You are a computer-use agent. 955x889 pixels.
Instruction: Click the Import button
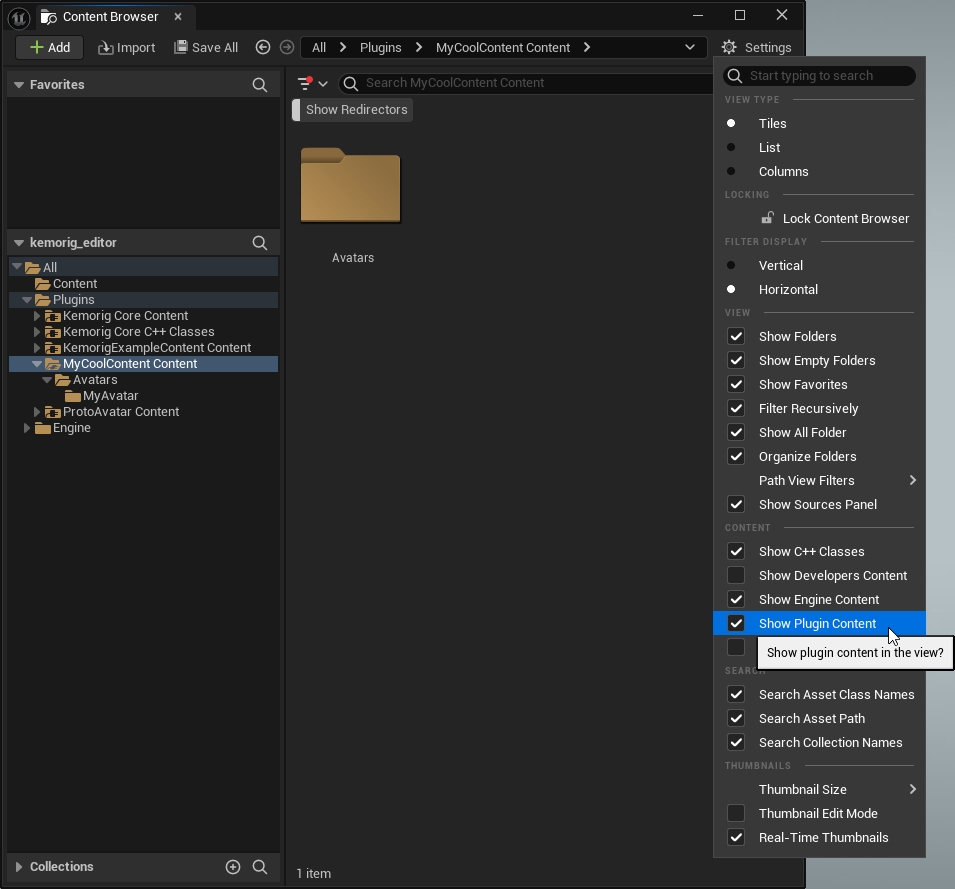126,47
